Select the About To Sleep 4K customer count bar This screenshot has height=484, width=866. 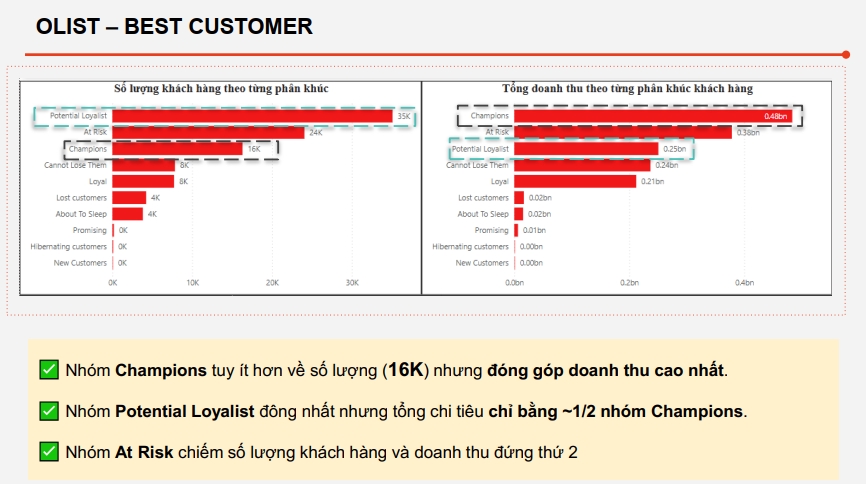point(127,214)
